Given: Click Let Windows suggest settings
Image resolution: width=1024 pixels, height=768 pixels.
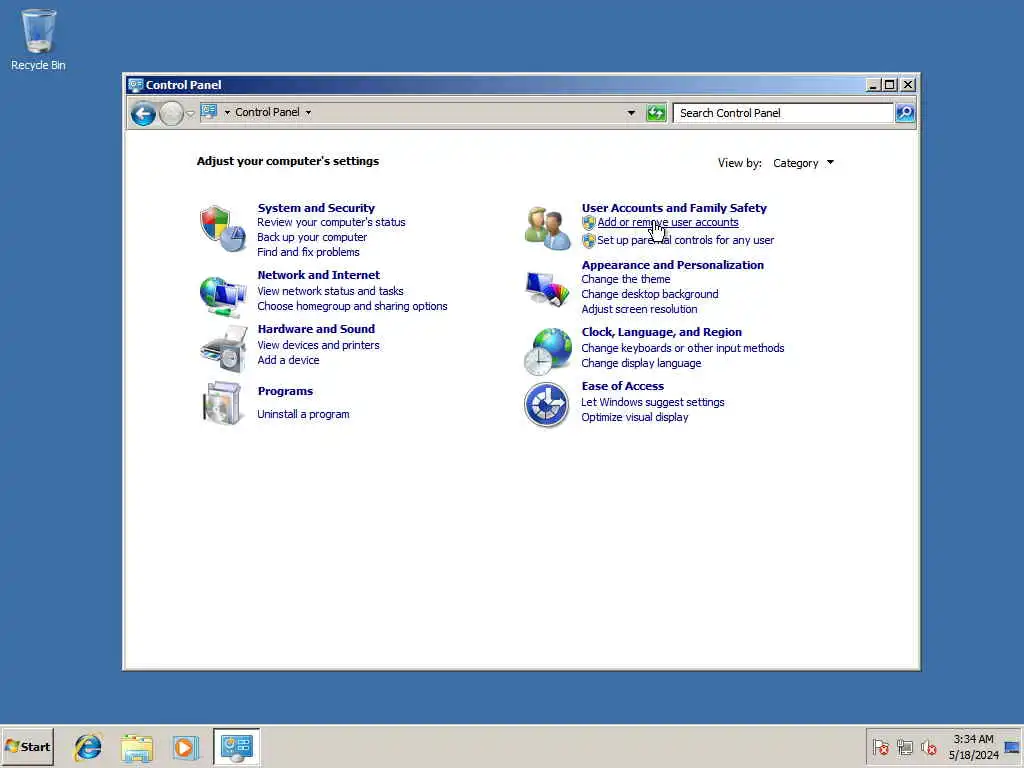Looking at the screenshot, I should click(x=652, y=403).
